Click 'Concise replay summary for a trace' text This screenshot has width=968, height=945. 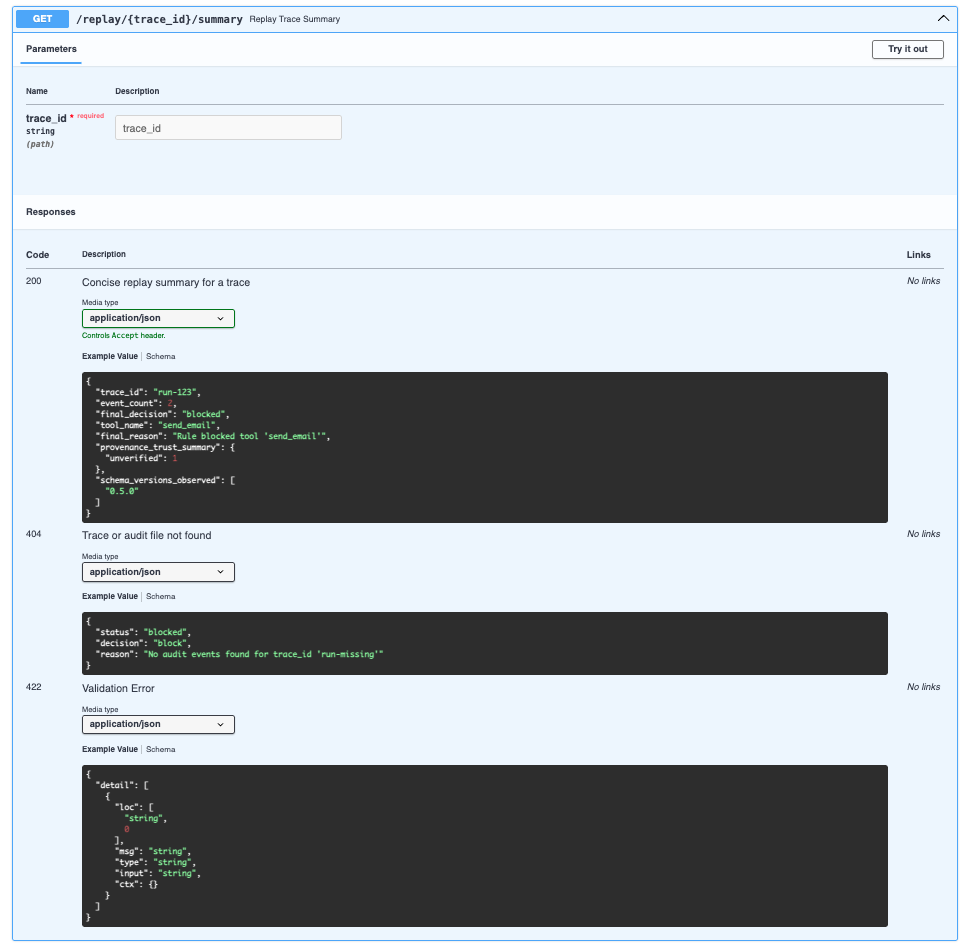click(x=166, y=282)
